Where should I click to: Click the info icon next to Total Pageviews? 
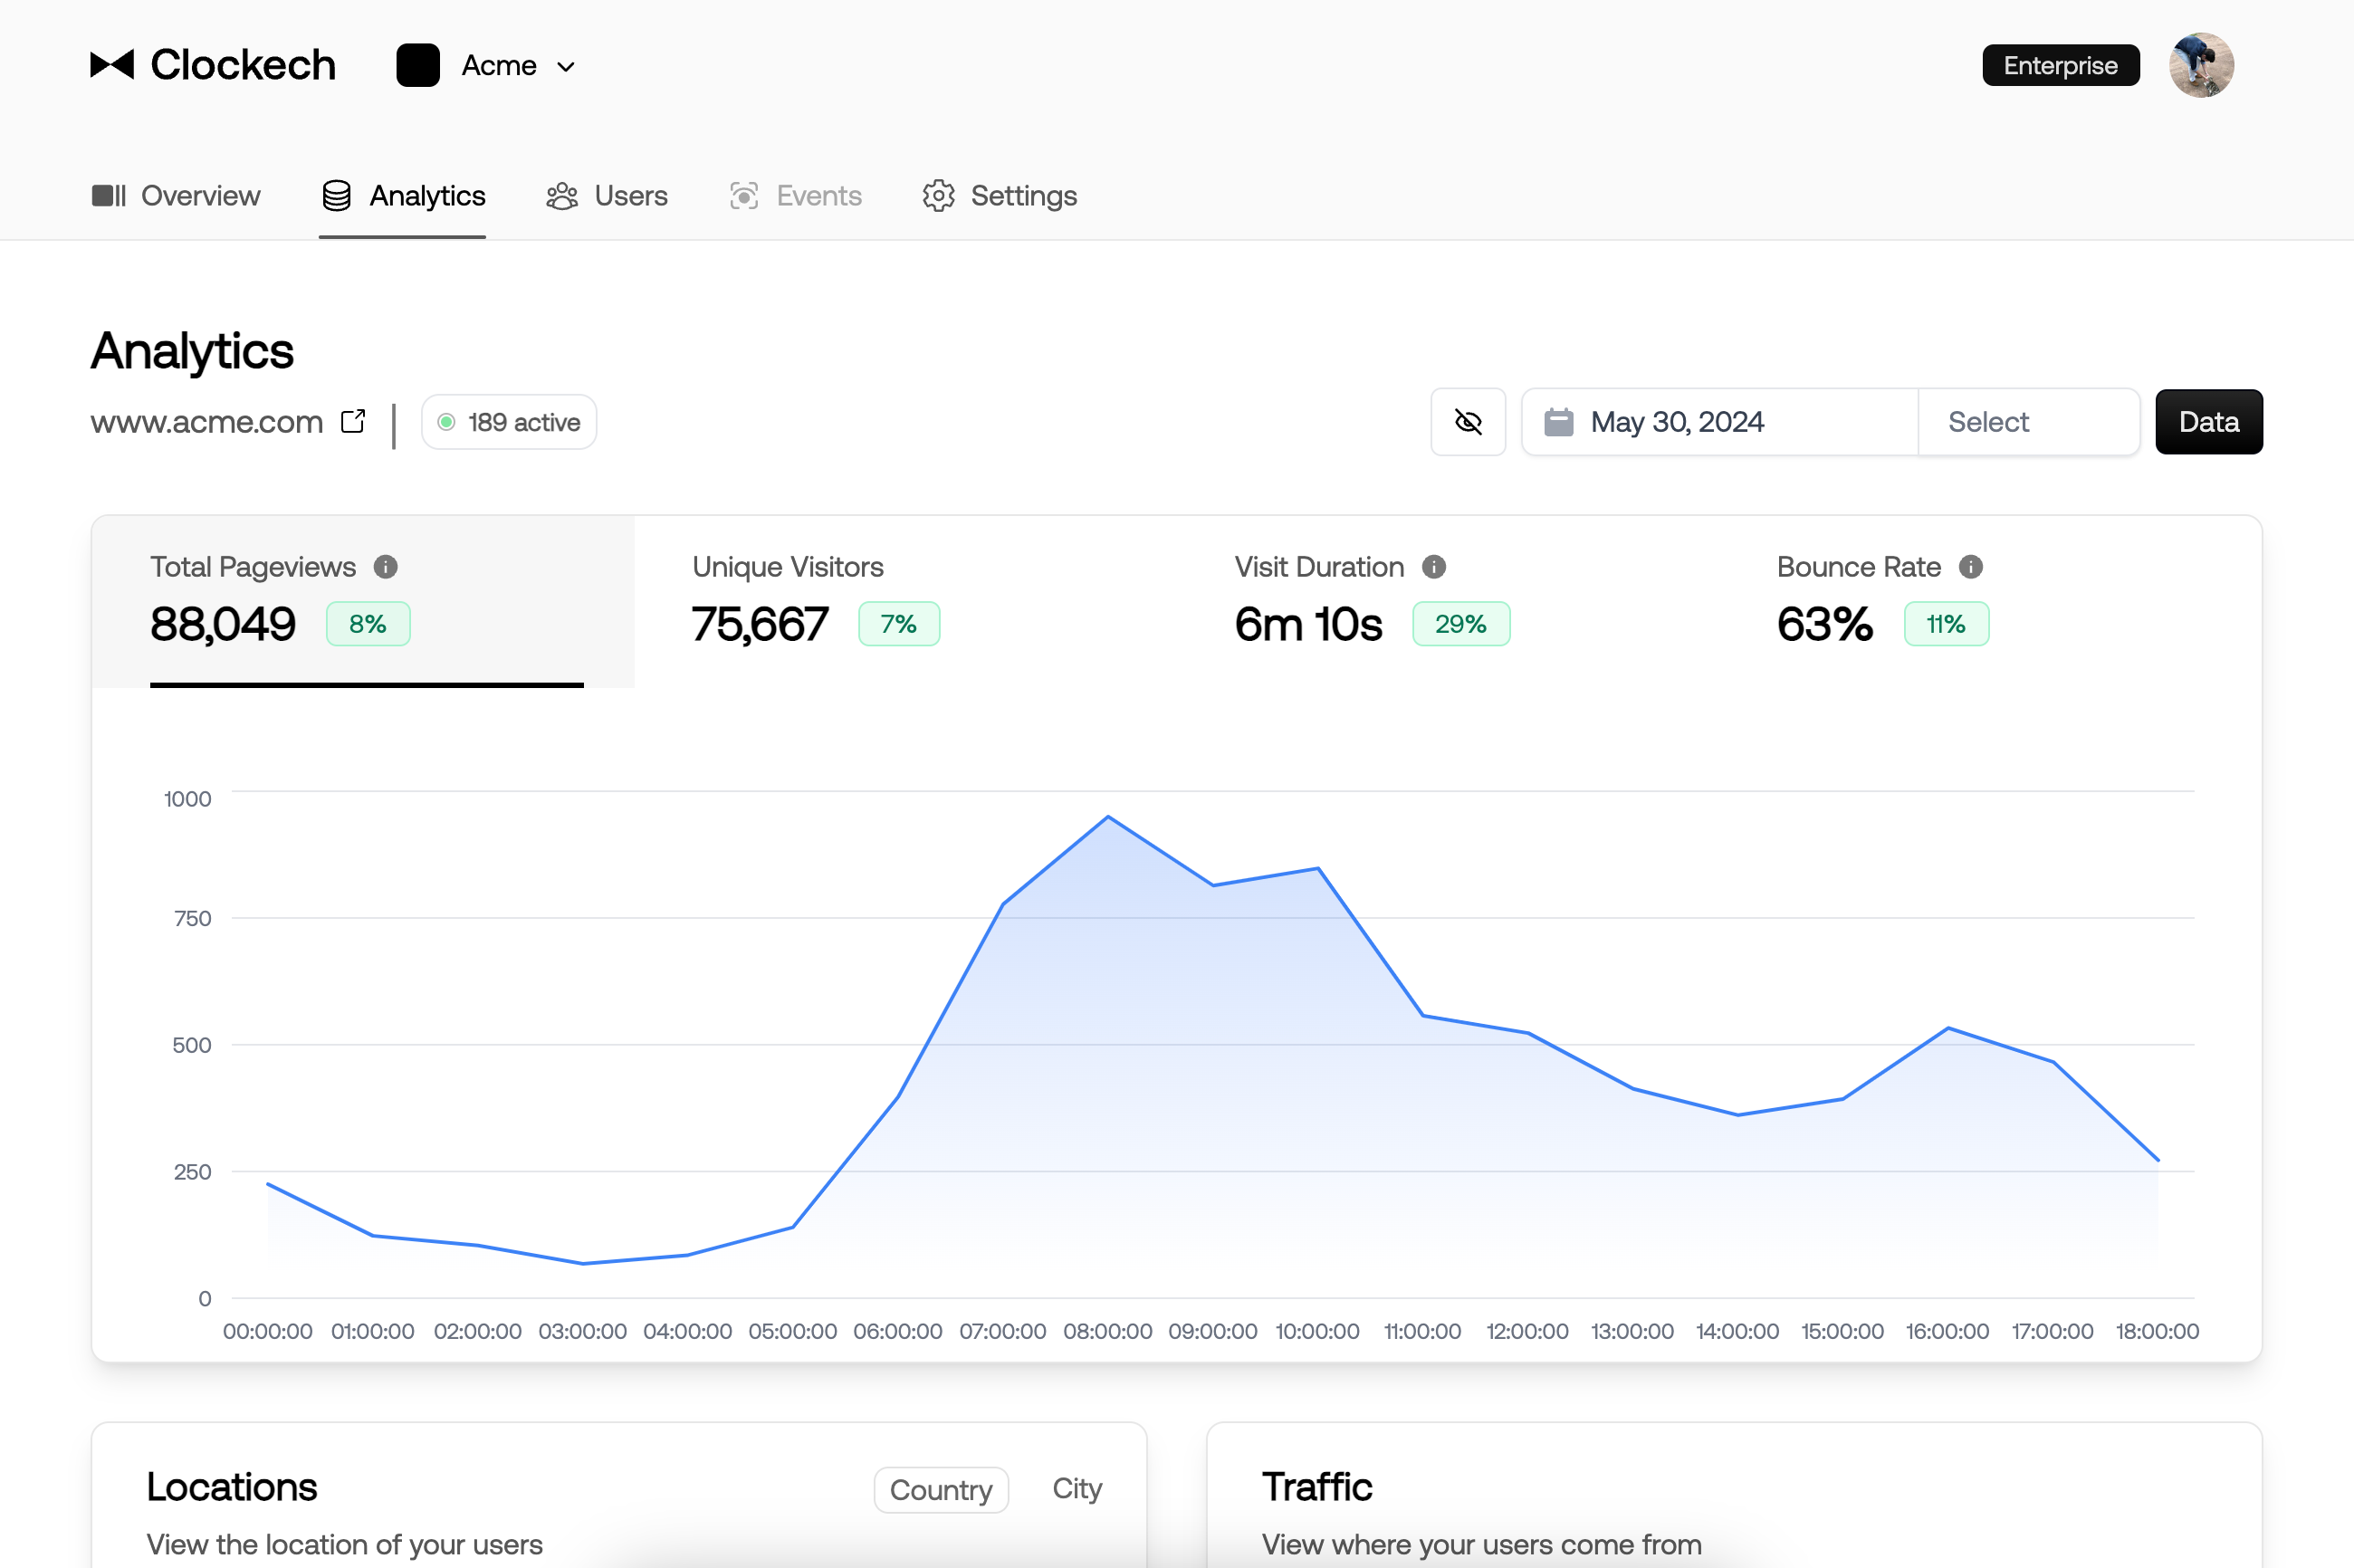point(385,567)
